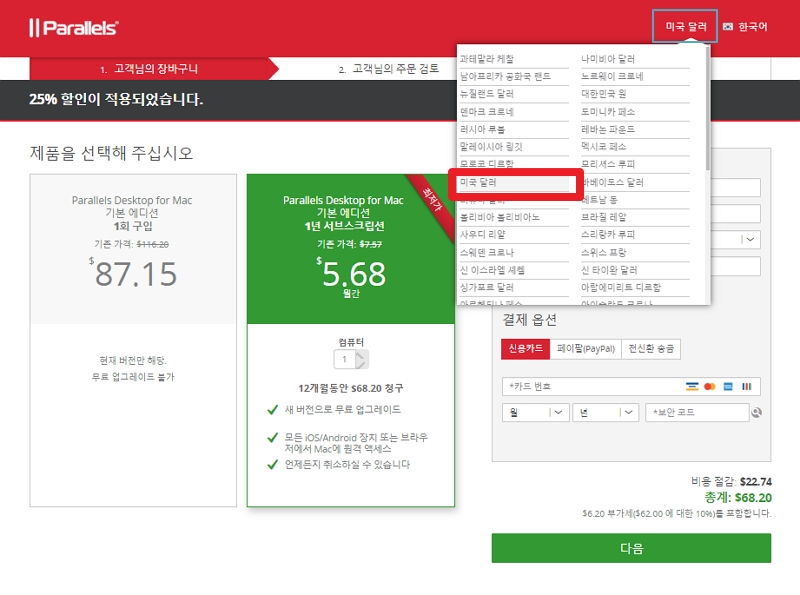
Task: Click the security code help icon
Action: click(x=757, y=412)
